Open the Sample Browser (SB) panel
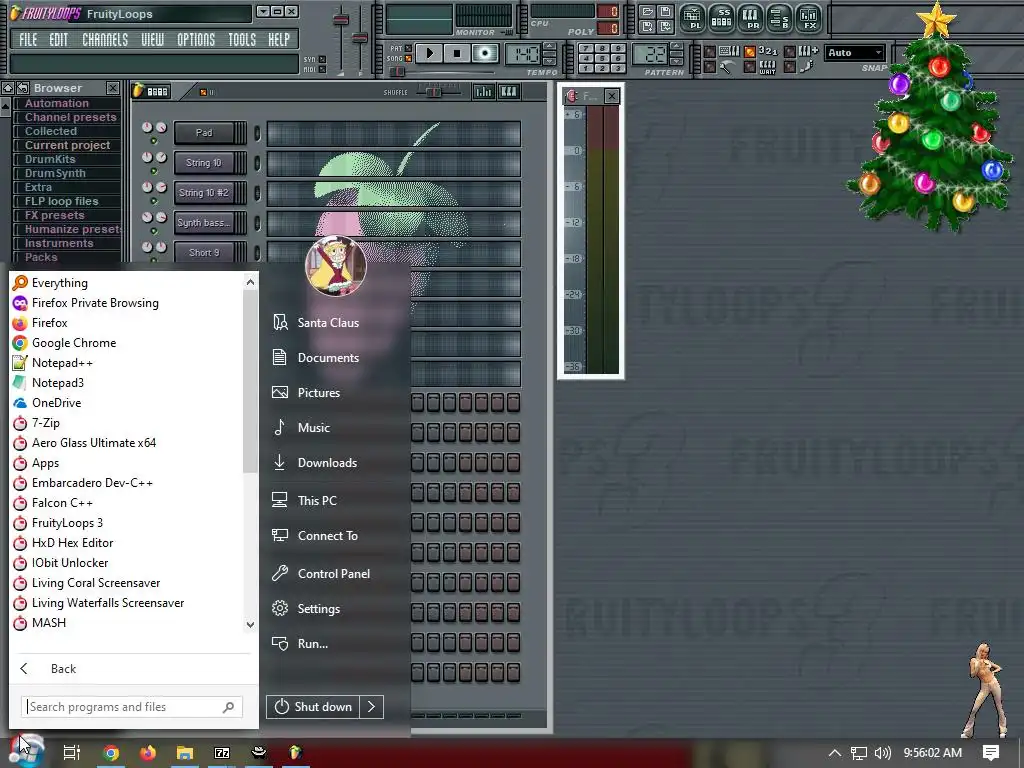This screenshot has width=1024, height=768. [x=779, y=17]
